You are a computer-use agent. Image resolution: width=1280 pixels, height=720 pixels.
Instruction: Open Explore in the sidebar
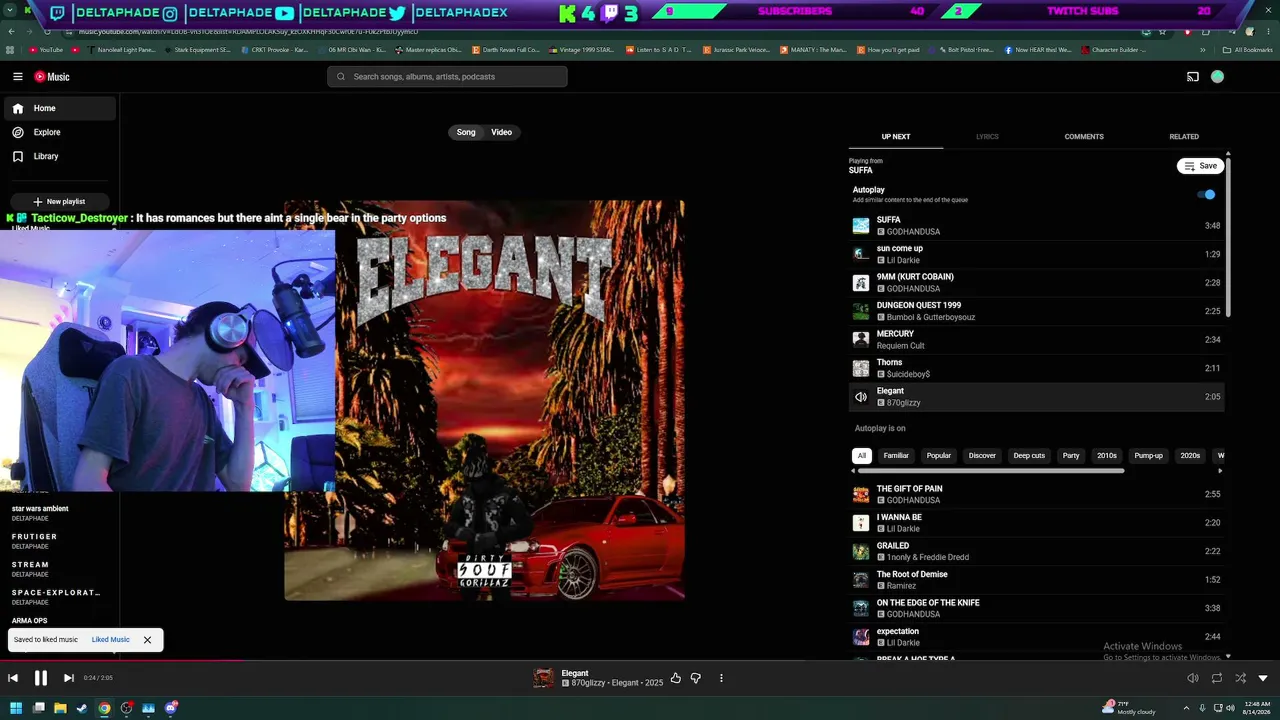click(x=60, y=132)
